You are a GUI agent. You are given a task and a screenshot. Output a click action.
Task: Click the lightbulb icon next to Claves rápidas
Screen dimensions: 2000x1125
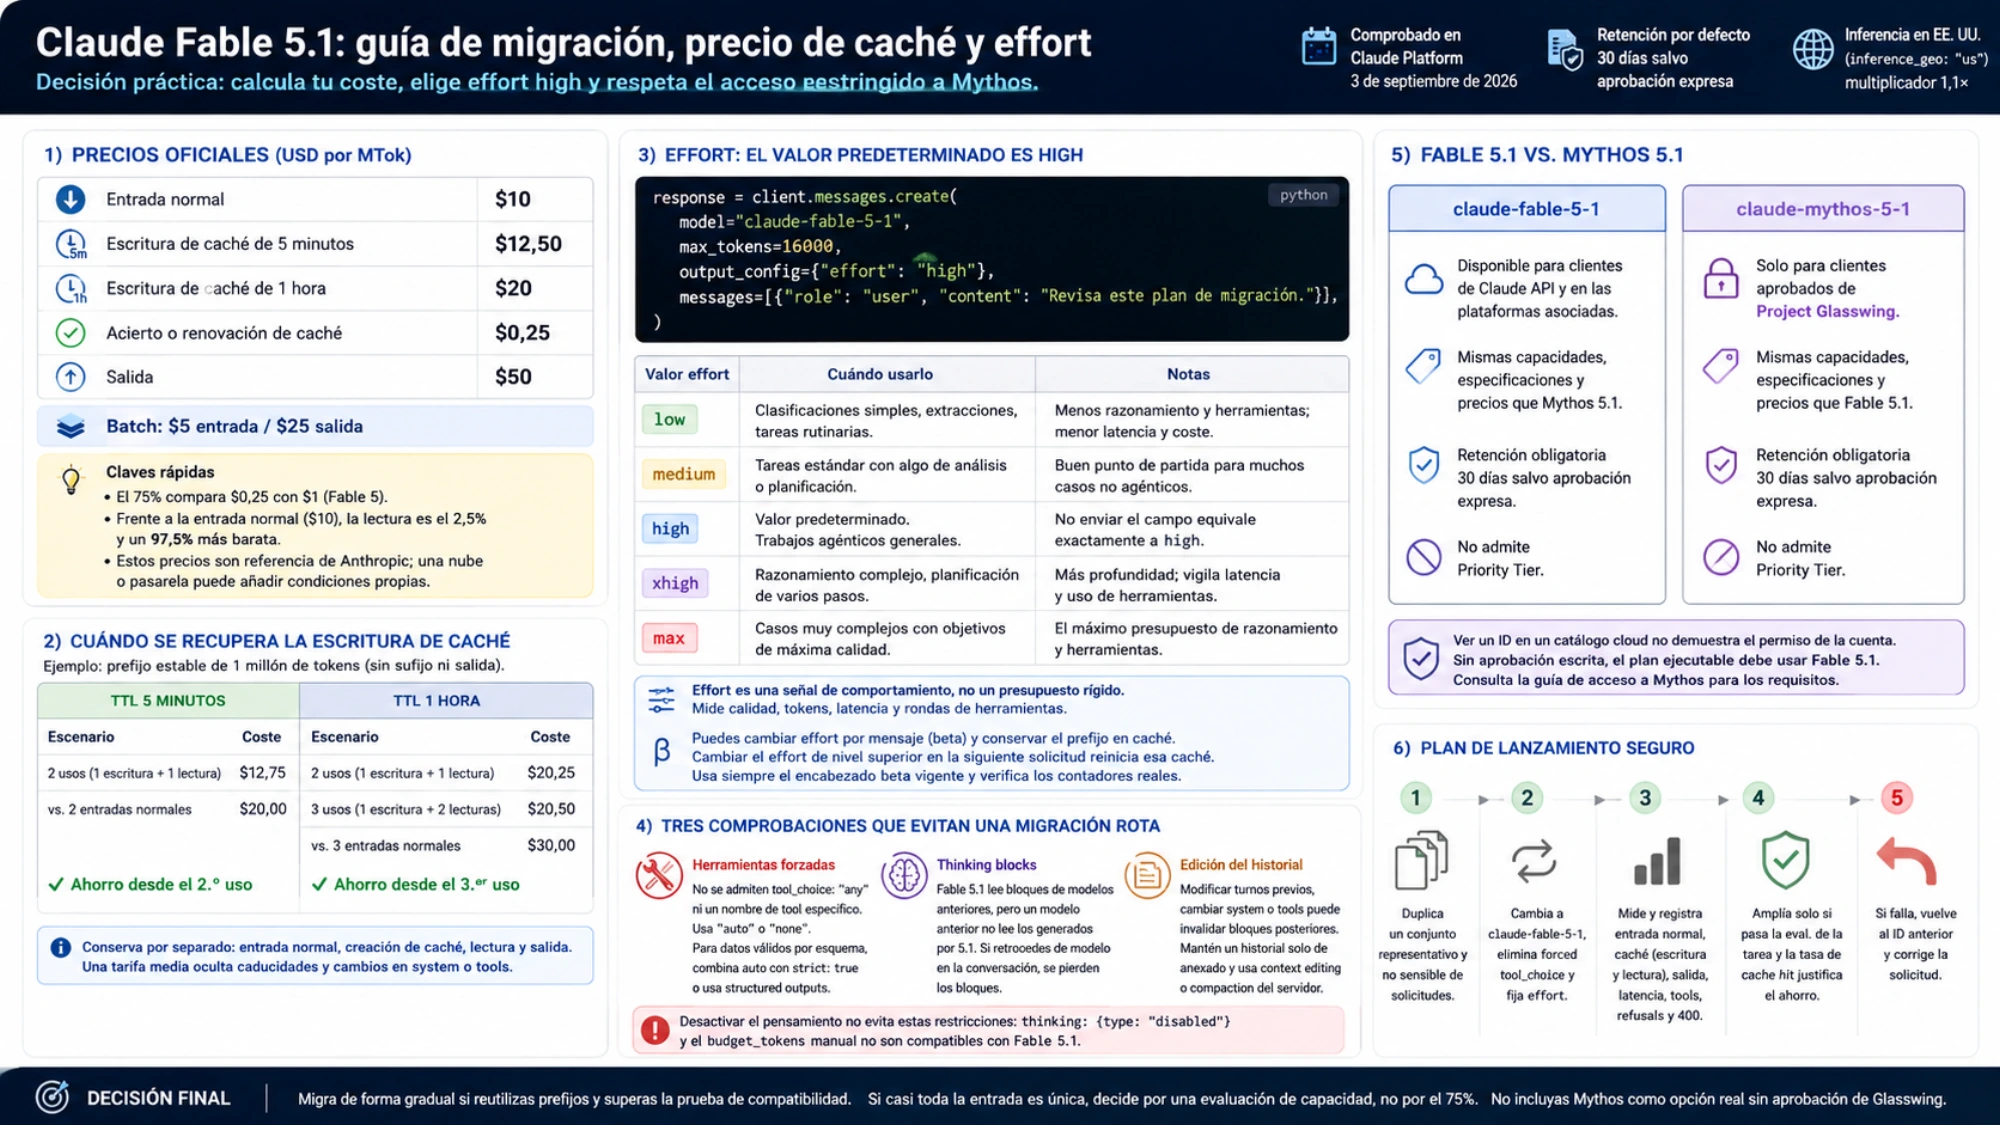[x=71, y=480]
